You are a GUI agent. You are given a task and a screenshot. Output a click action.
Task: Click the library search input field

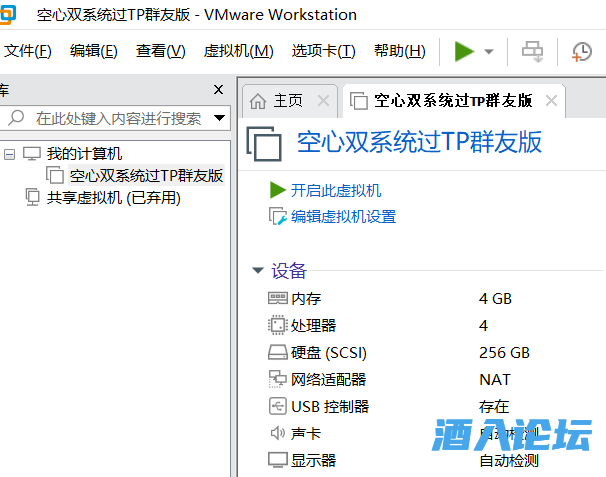[118, 118]
